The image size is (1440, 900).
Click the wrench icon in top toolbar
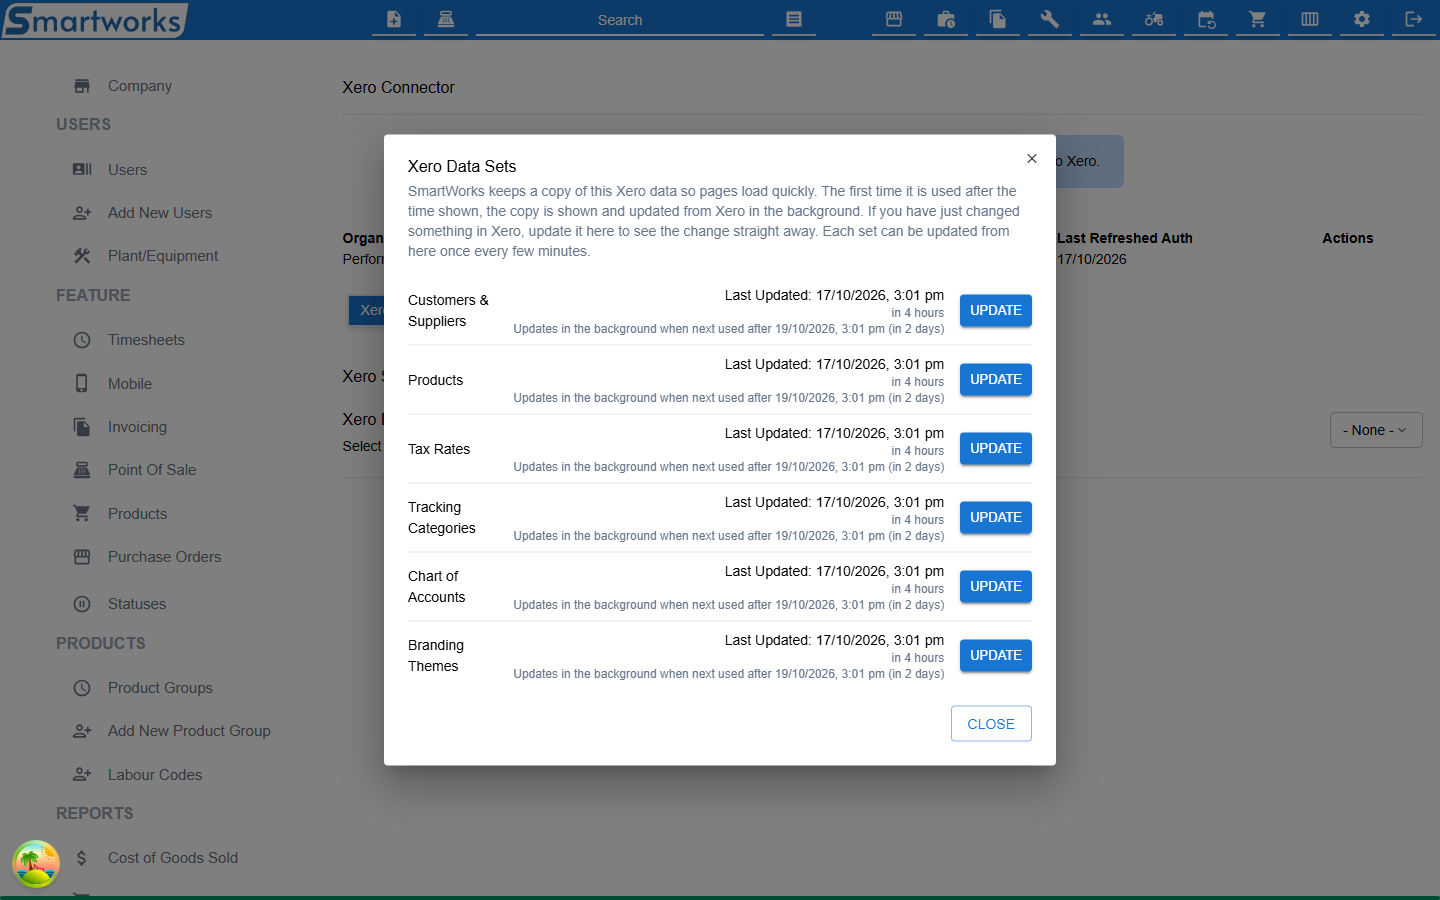(x=1050, y=19)
